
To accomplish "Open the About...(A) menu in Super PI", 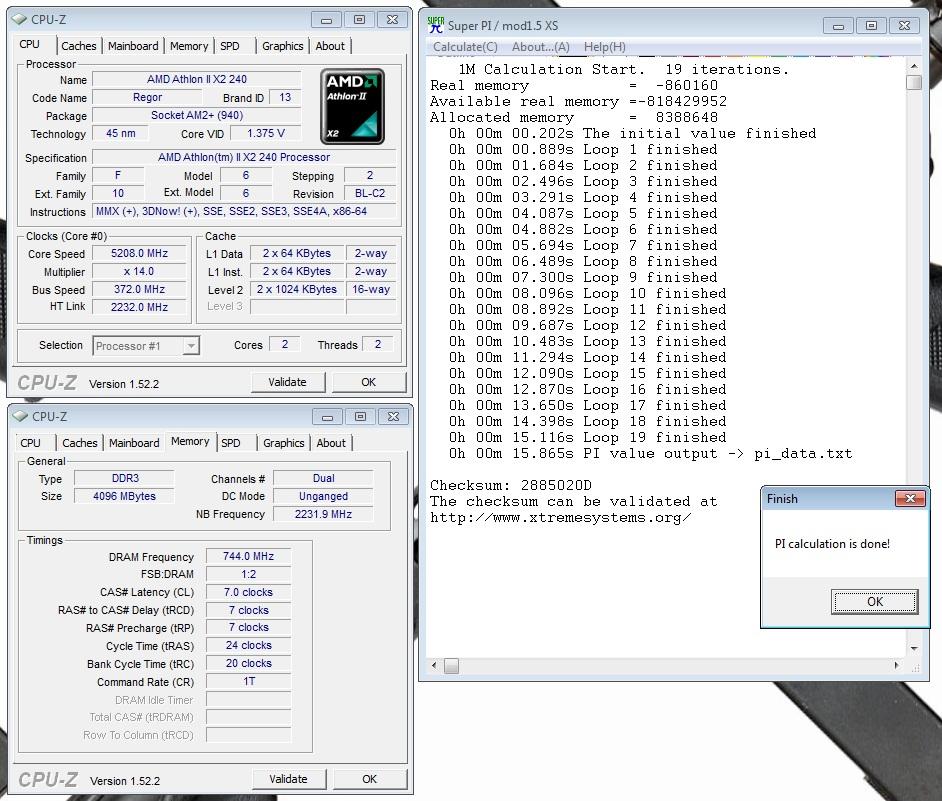I will pos(541,47).
